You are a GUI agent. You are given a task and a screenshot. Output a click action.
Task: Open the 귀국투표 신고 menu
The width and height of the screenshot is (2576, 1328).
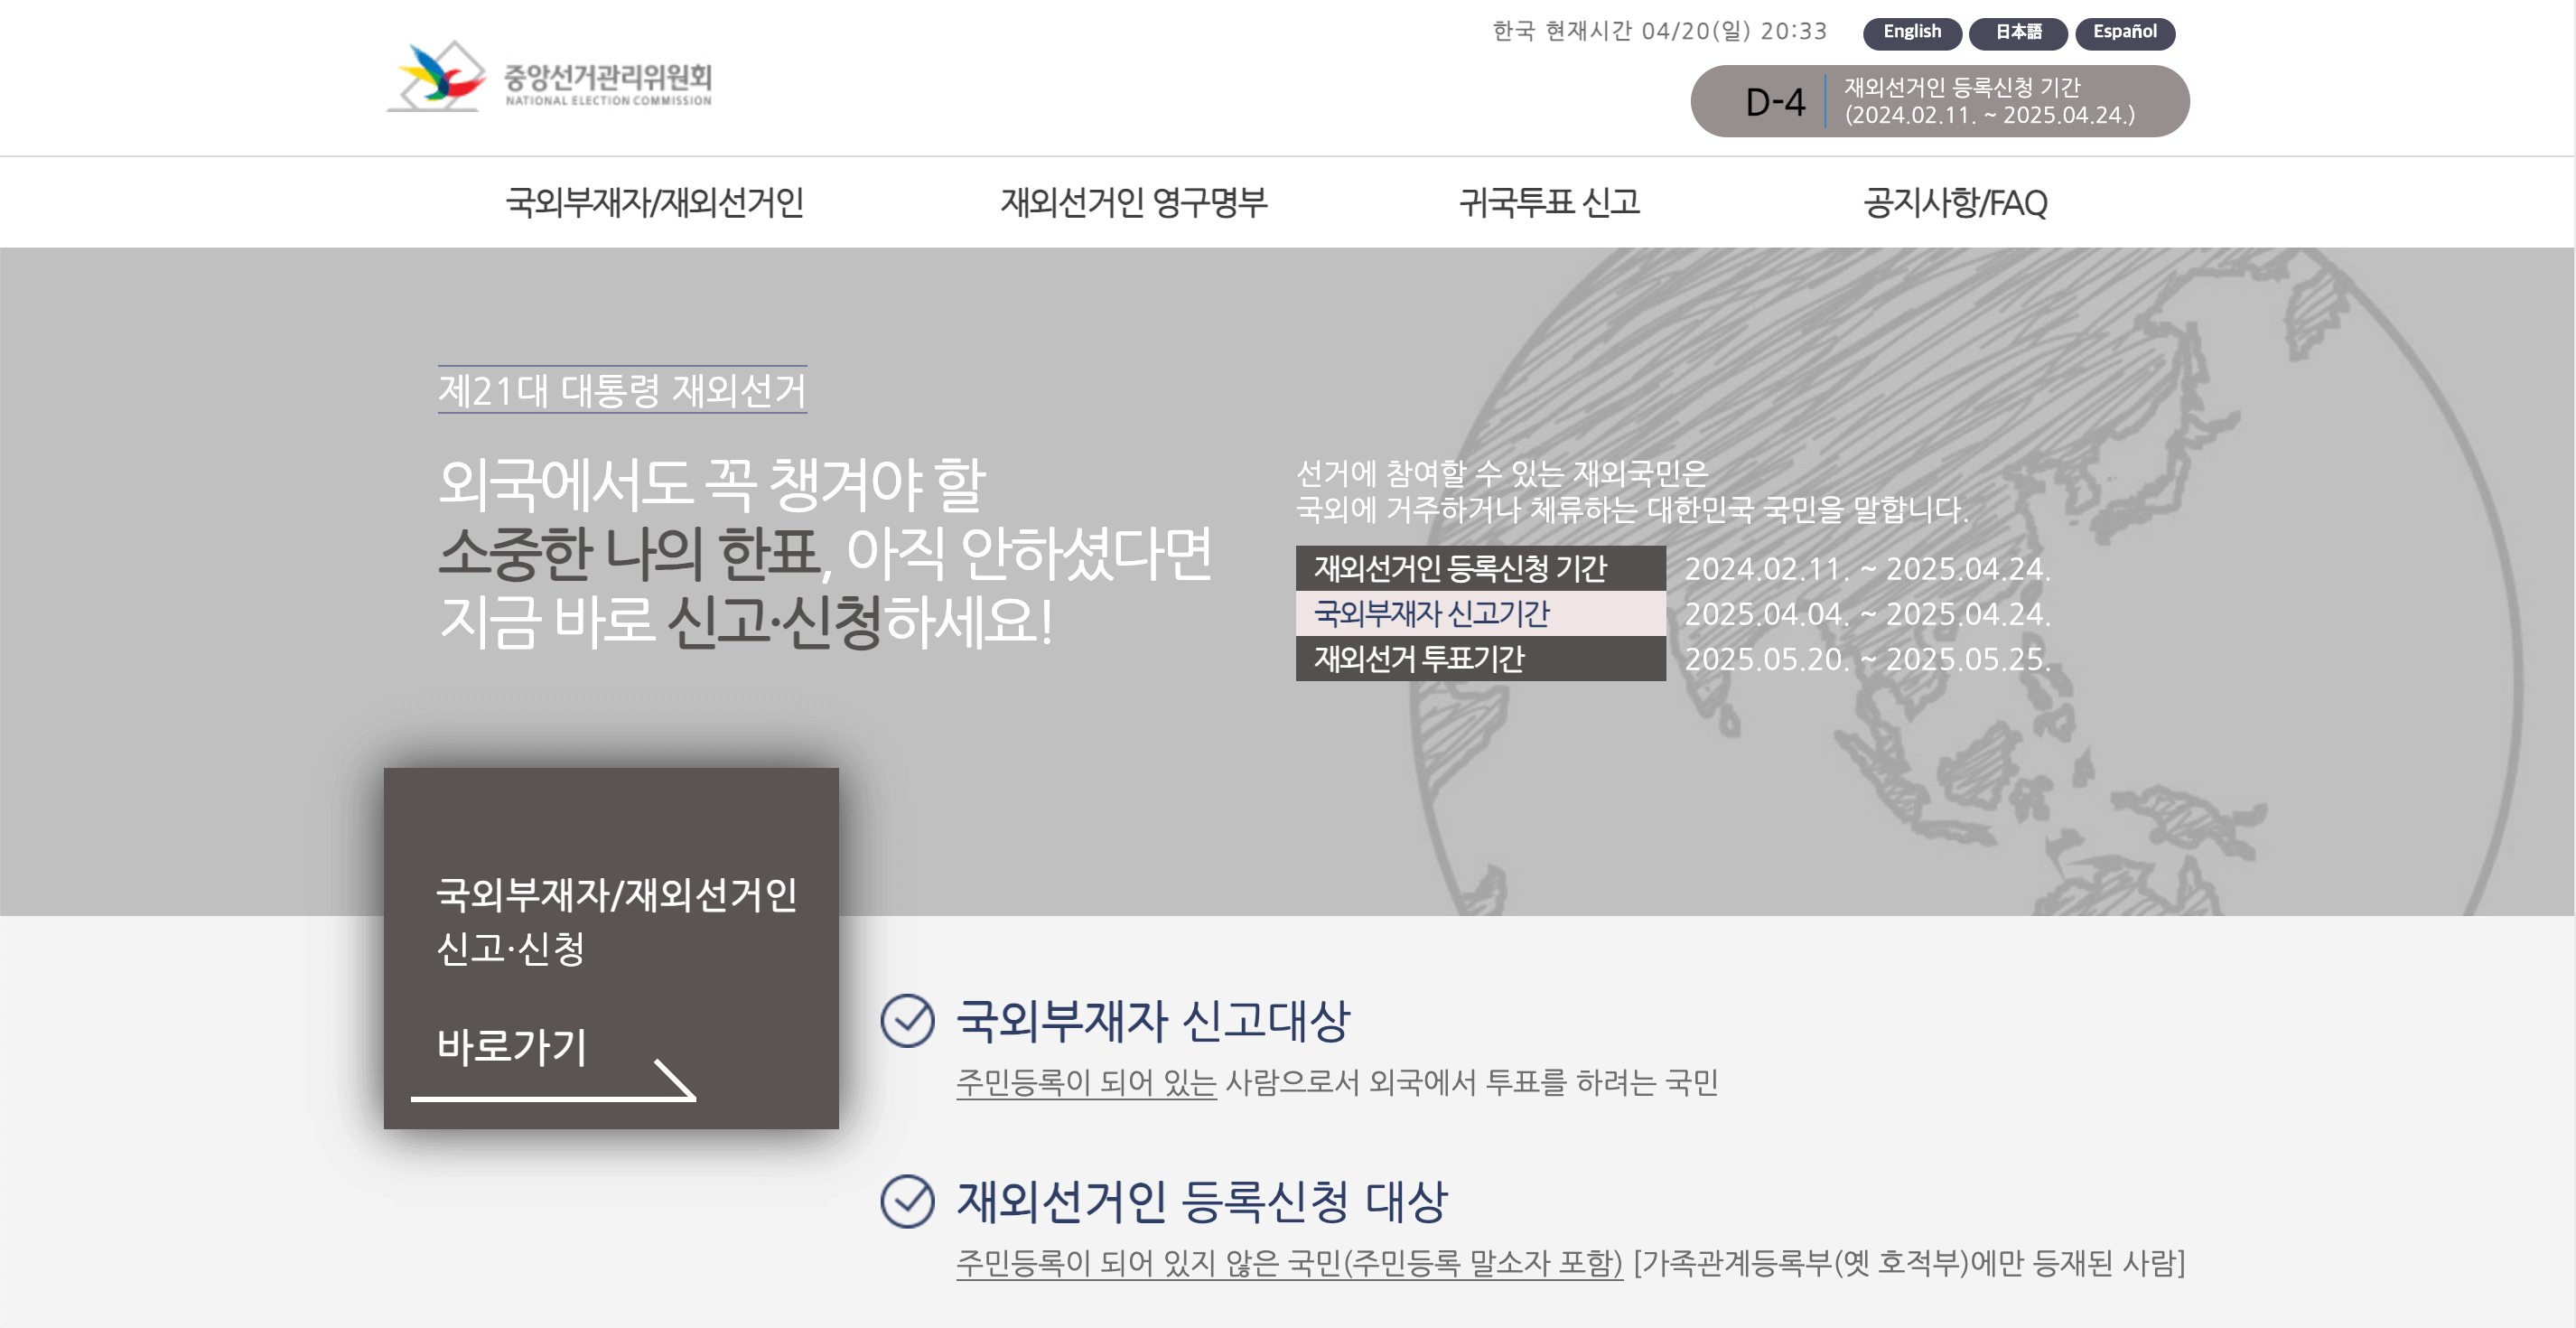pos(1551,203)
